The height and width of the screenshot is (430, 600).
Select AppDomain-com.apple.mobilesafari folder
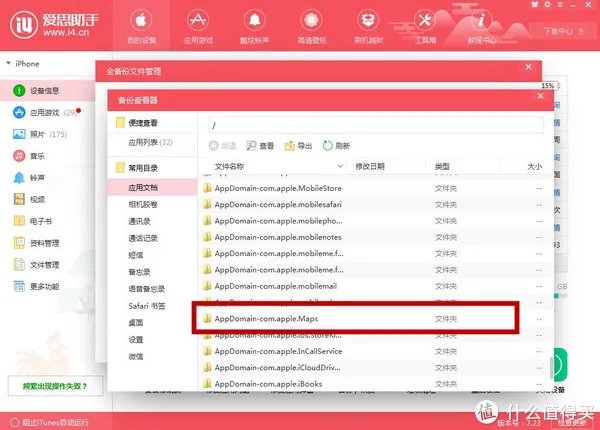click(x=376, y=204)
